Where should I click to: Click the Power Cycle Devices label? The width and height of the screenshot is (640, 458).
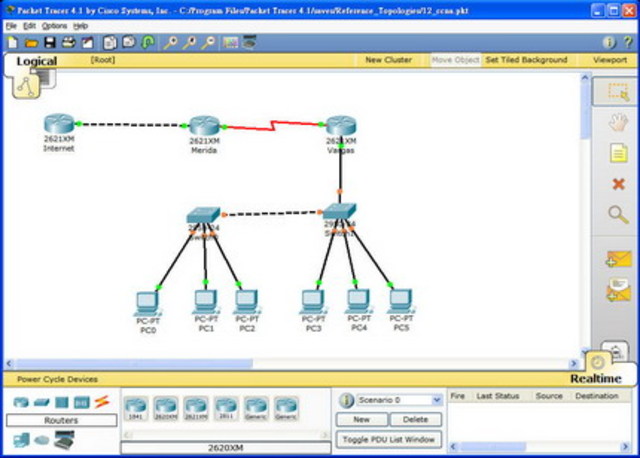[x=57, y=379]
